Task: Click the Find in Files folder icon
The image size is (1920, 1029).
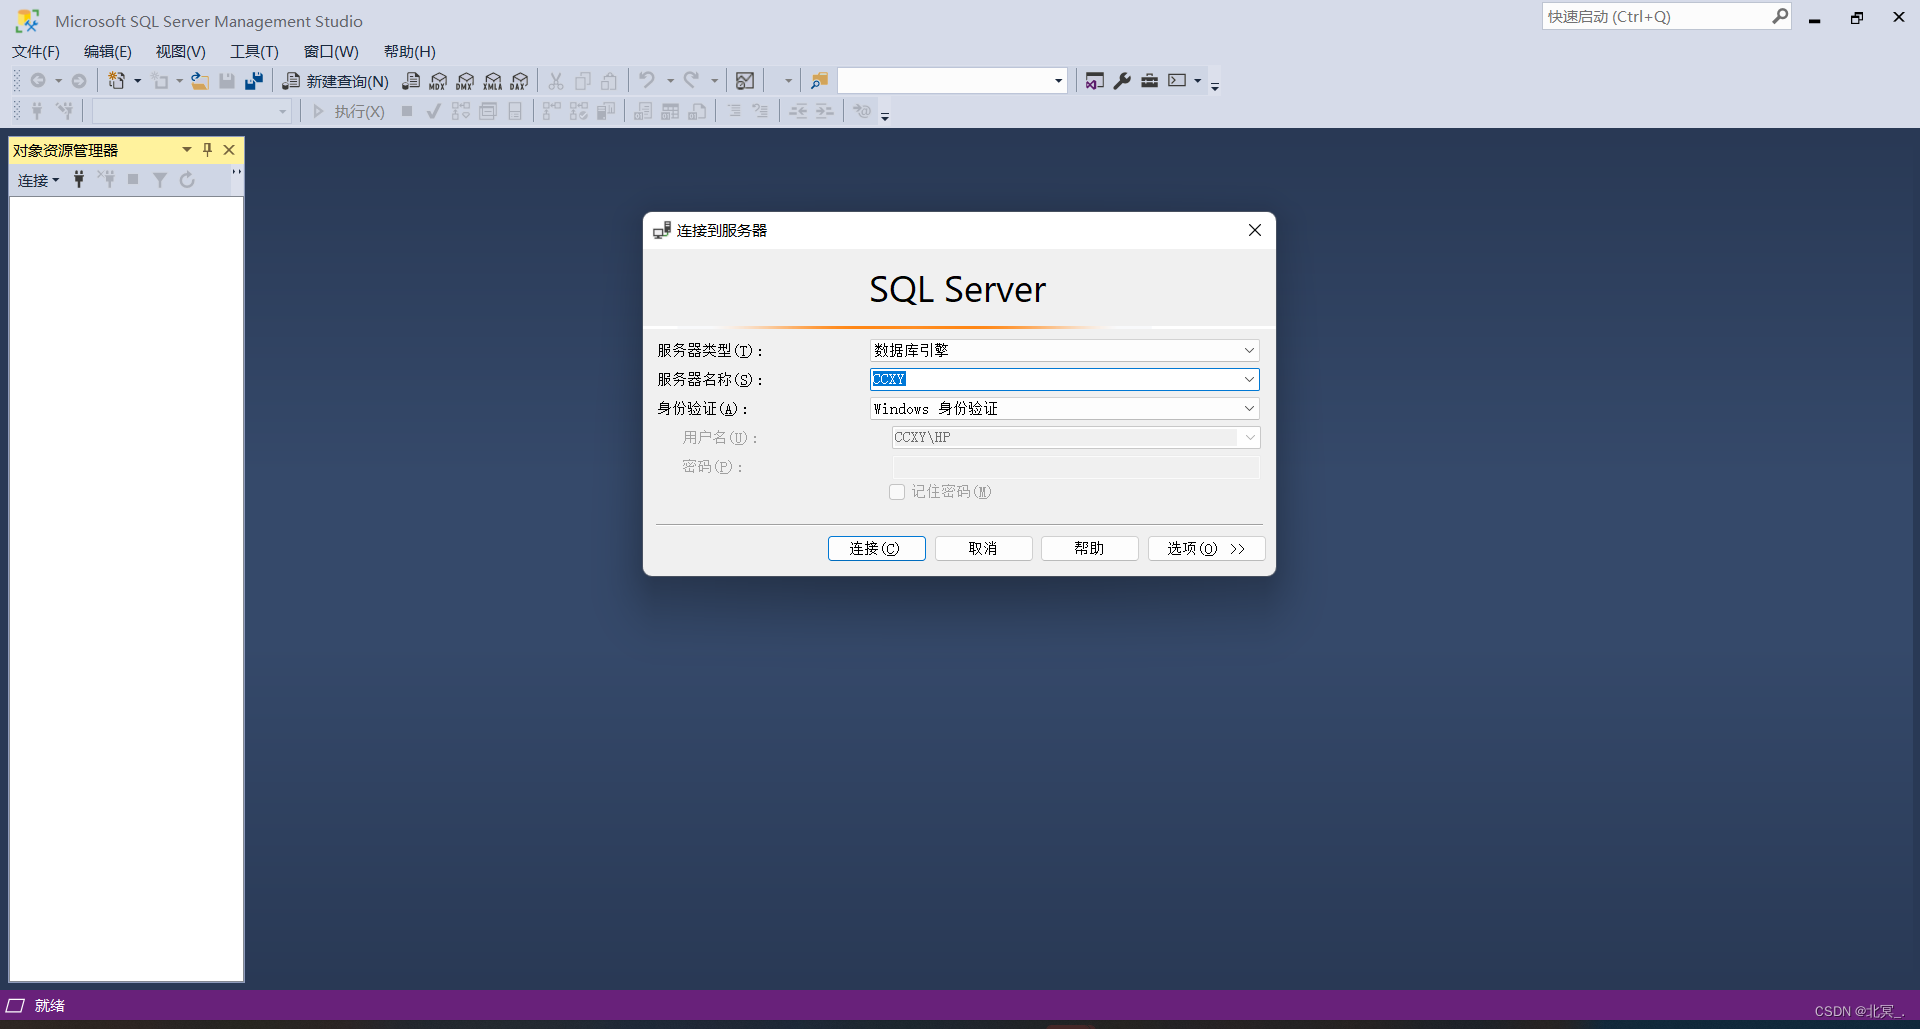Action: 819,81
